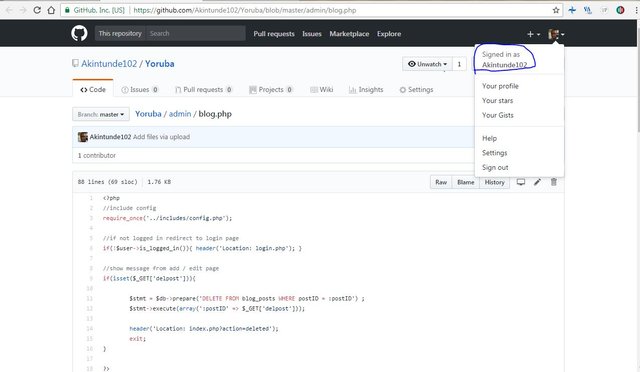Open Akintunde102 owner link in title

109,64
